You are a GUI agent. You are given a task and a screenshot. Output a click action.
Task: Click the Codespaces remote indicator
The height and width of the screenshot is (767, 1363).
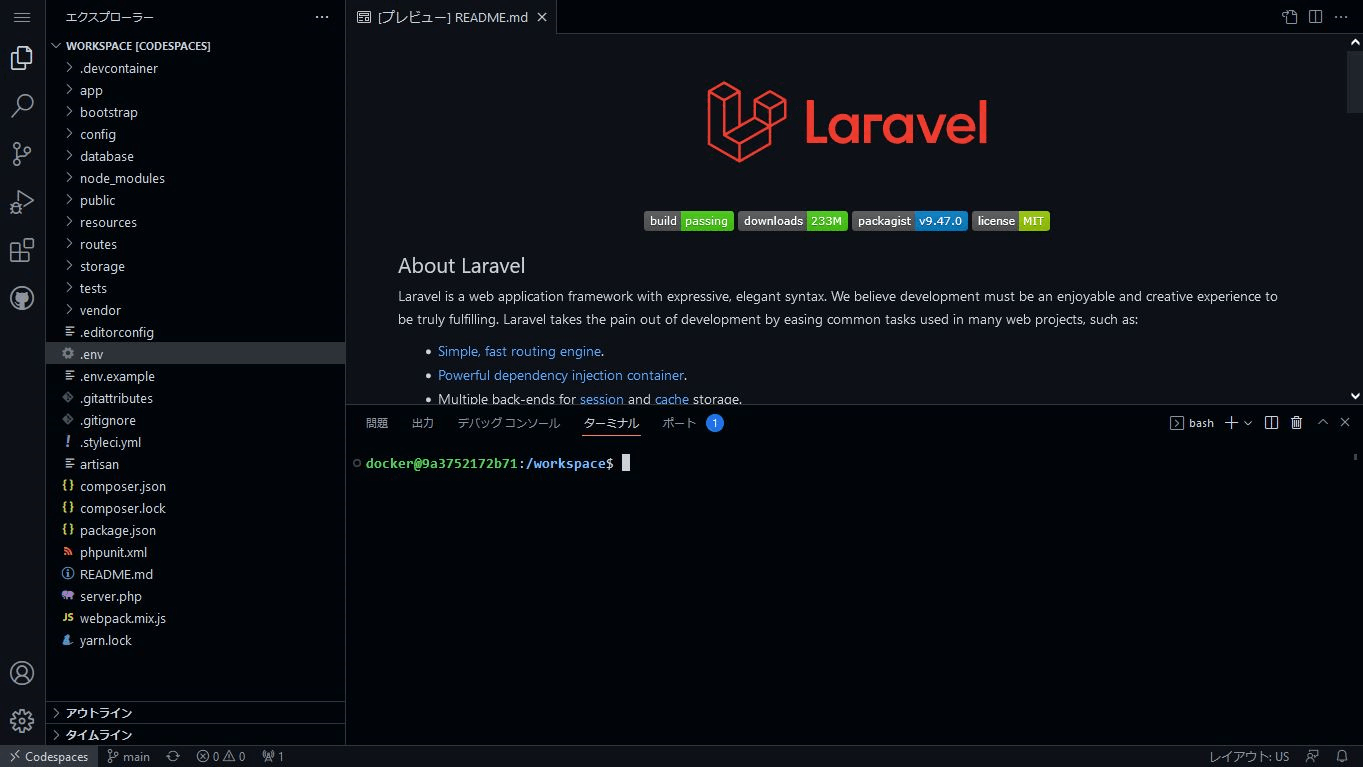click(49, 756)
